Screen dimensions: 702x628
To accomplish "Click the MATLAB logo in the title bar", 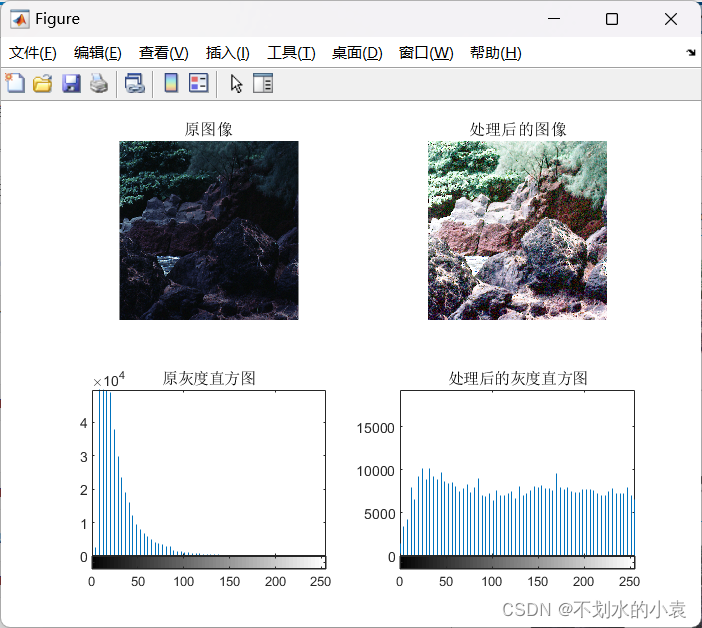I will [x=20, y=19].
